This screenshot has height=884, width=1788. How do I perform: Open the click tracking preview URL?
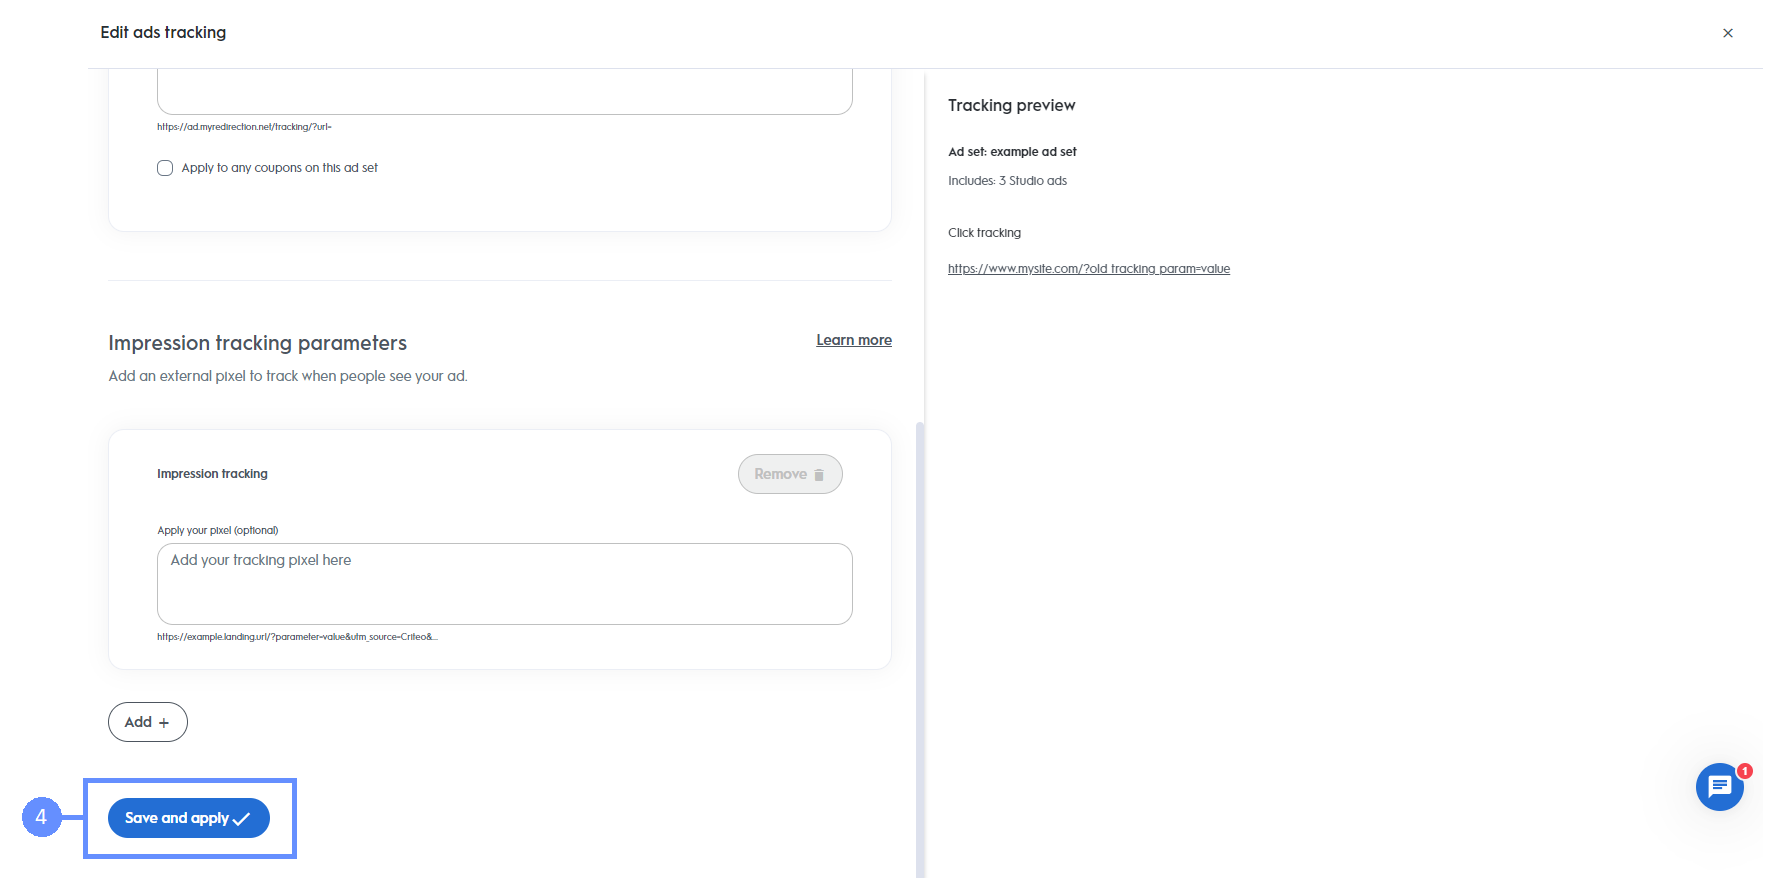point(1088,269)
